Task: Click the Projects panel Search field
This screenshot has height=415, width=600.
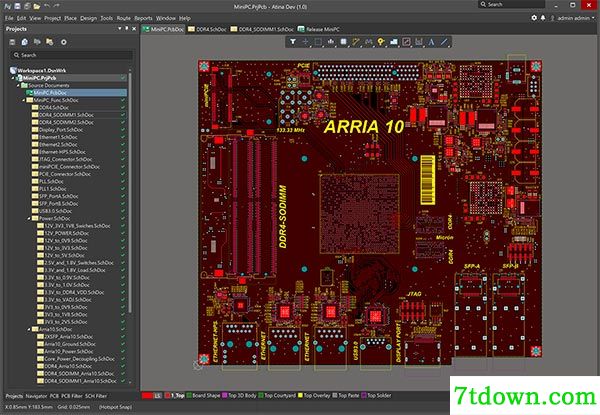Action: (72, 55)
